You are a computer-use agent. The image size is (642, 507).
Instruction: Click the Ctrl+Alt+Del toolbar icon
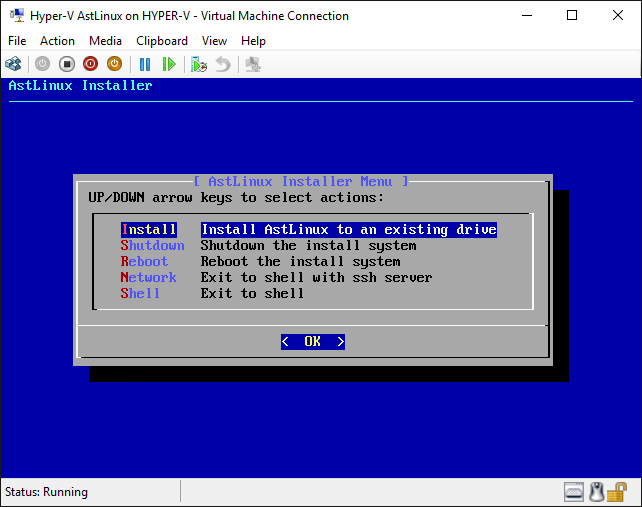tap(13, 64)
